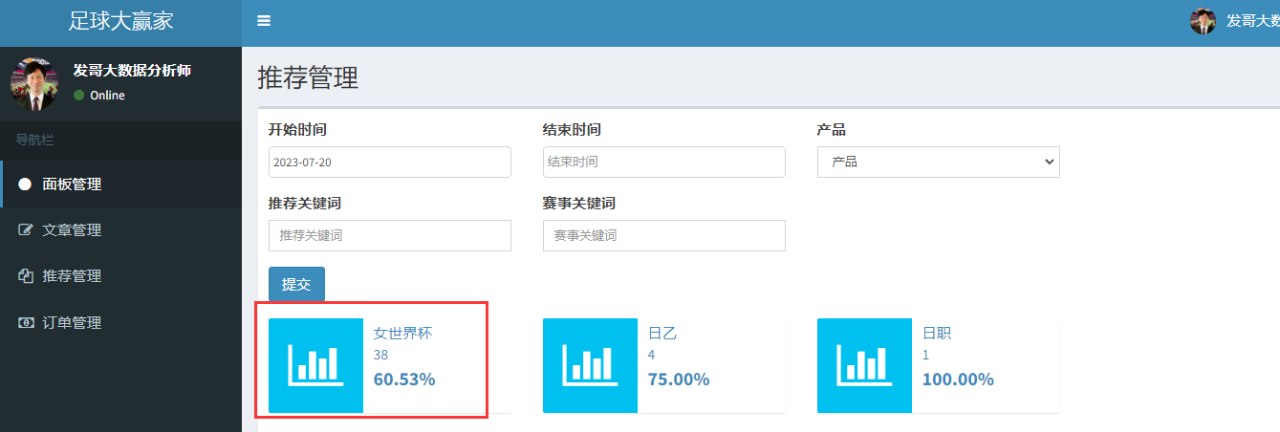Click the 提交 submit button

296,284
